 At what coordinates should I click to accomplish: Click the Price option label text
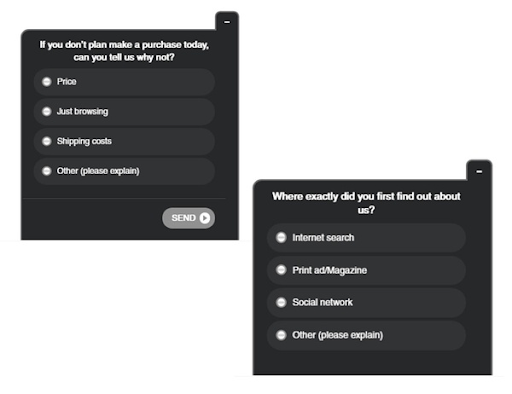click(67, 82)
